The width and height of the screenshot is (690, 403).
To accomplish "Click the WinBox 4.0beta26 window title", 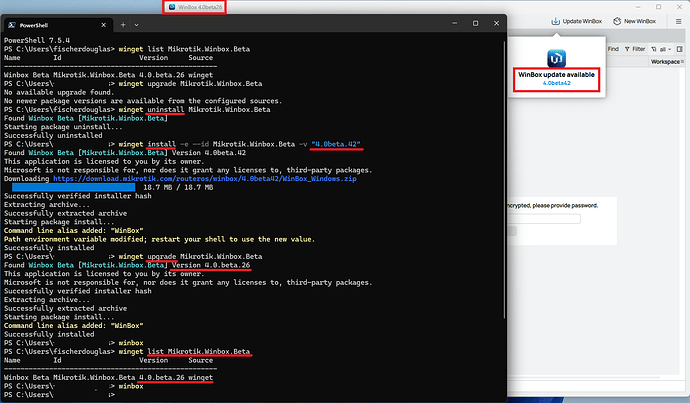I will [x=200, y=7].
